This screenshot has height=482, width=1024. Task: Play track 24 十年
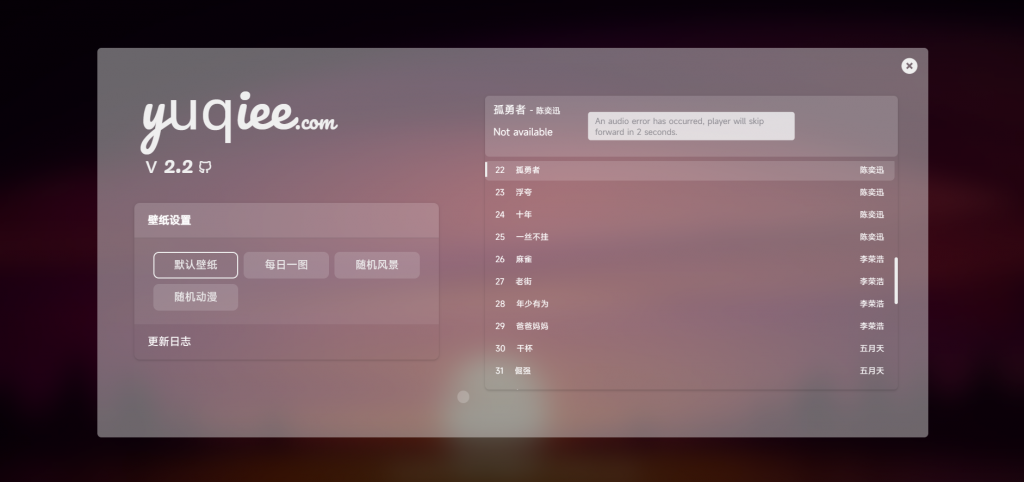click(690, 214)
